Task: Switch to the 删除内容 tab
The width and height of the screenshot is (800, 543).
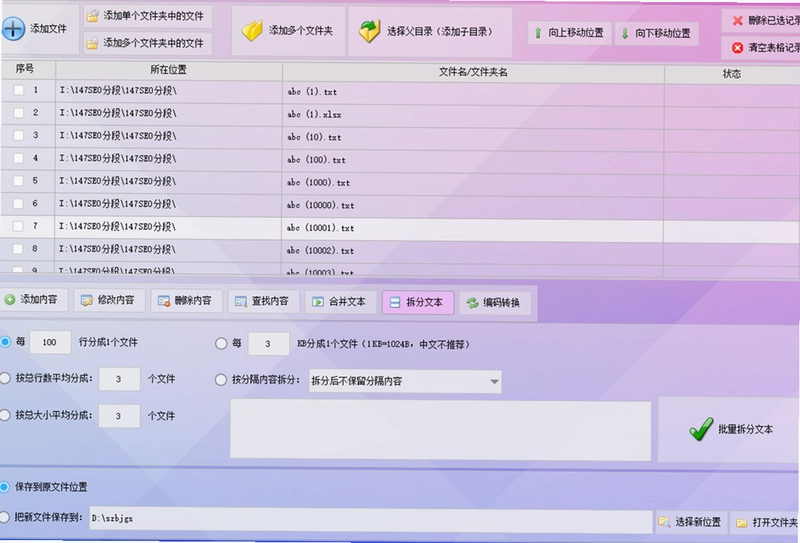Action: point(186,301)
